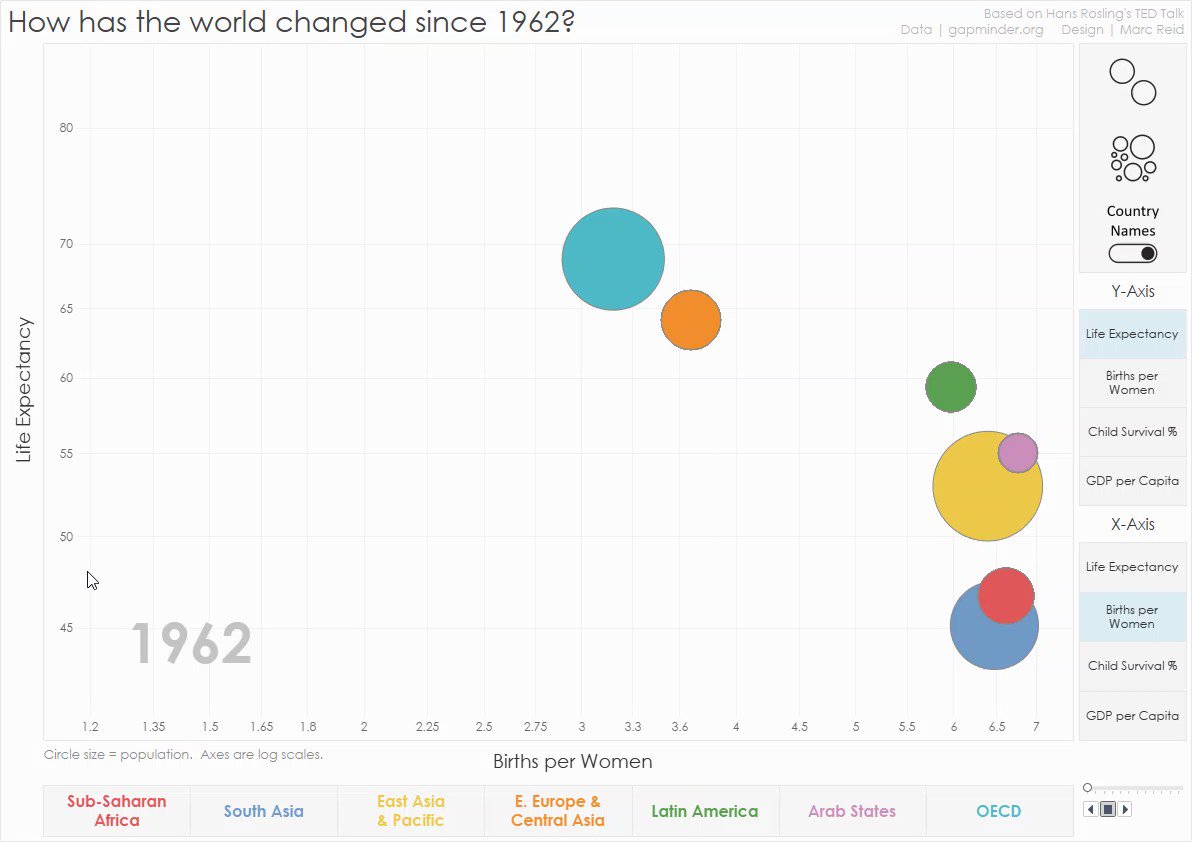Filter by Sub-Saharan Africa region

[x=117, y=811]
